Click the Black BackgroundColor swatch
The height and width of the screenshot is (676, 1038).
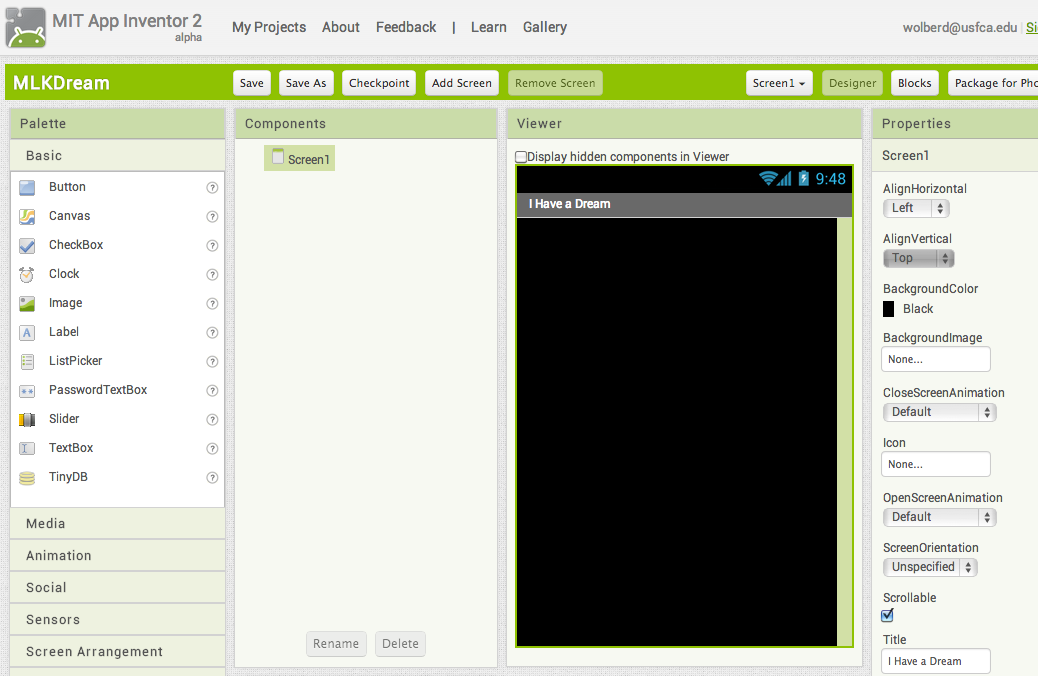888,309
